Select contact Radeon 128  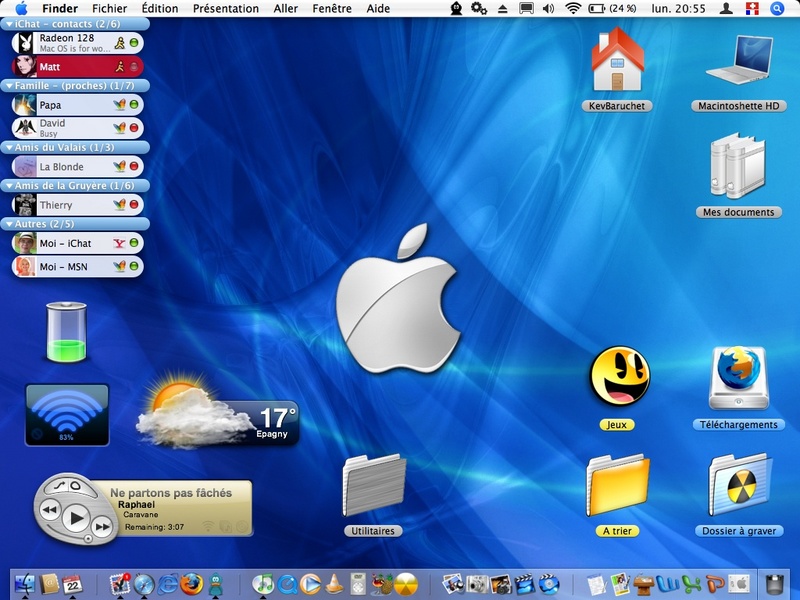[77, 43]
